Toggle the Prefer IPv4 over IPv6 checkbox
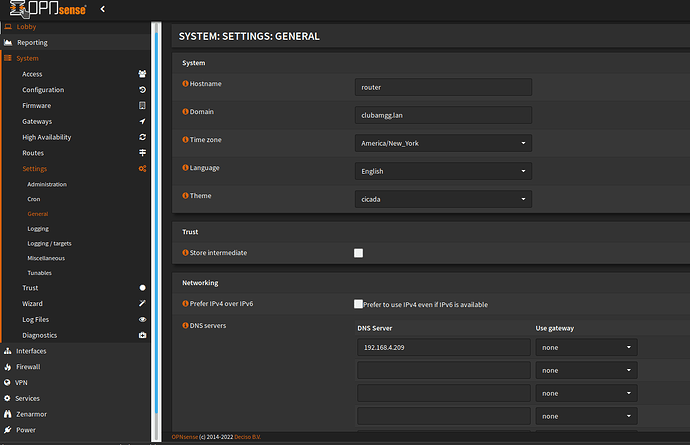690x445 pixels. (x=358, y=304)
